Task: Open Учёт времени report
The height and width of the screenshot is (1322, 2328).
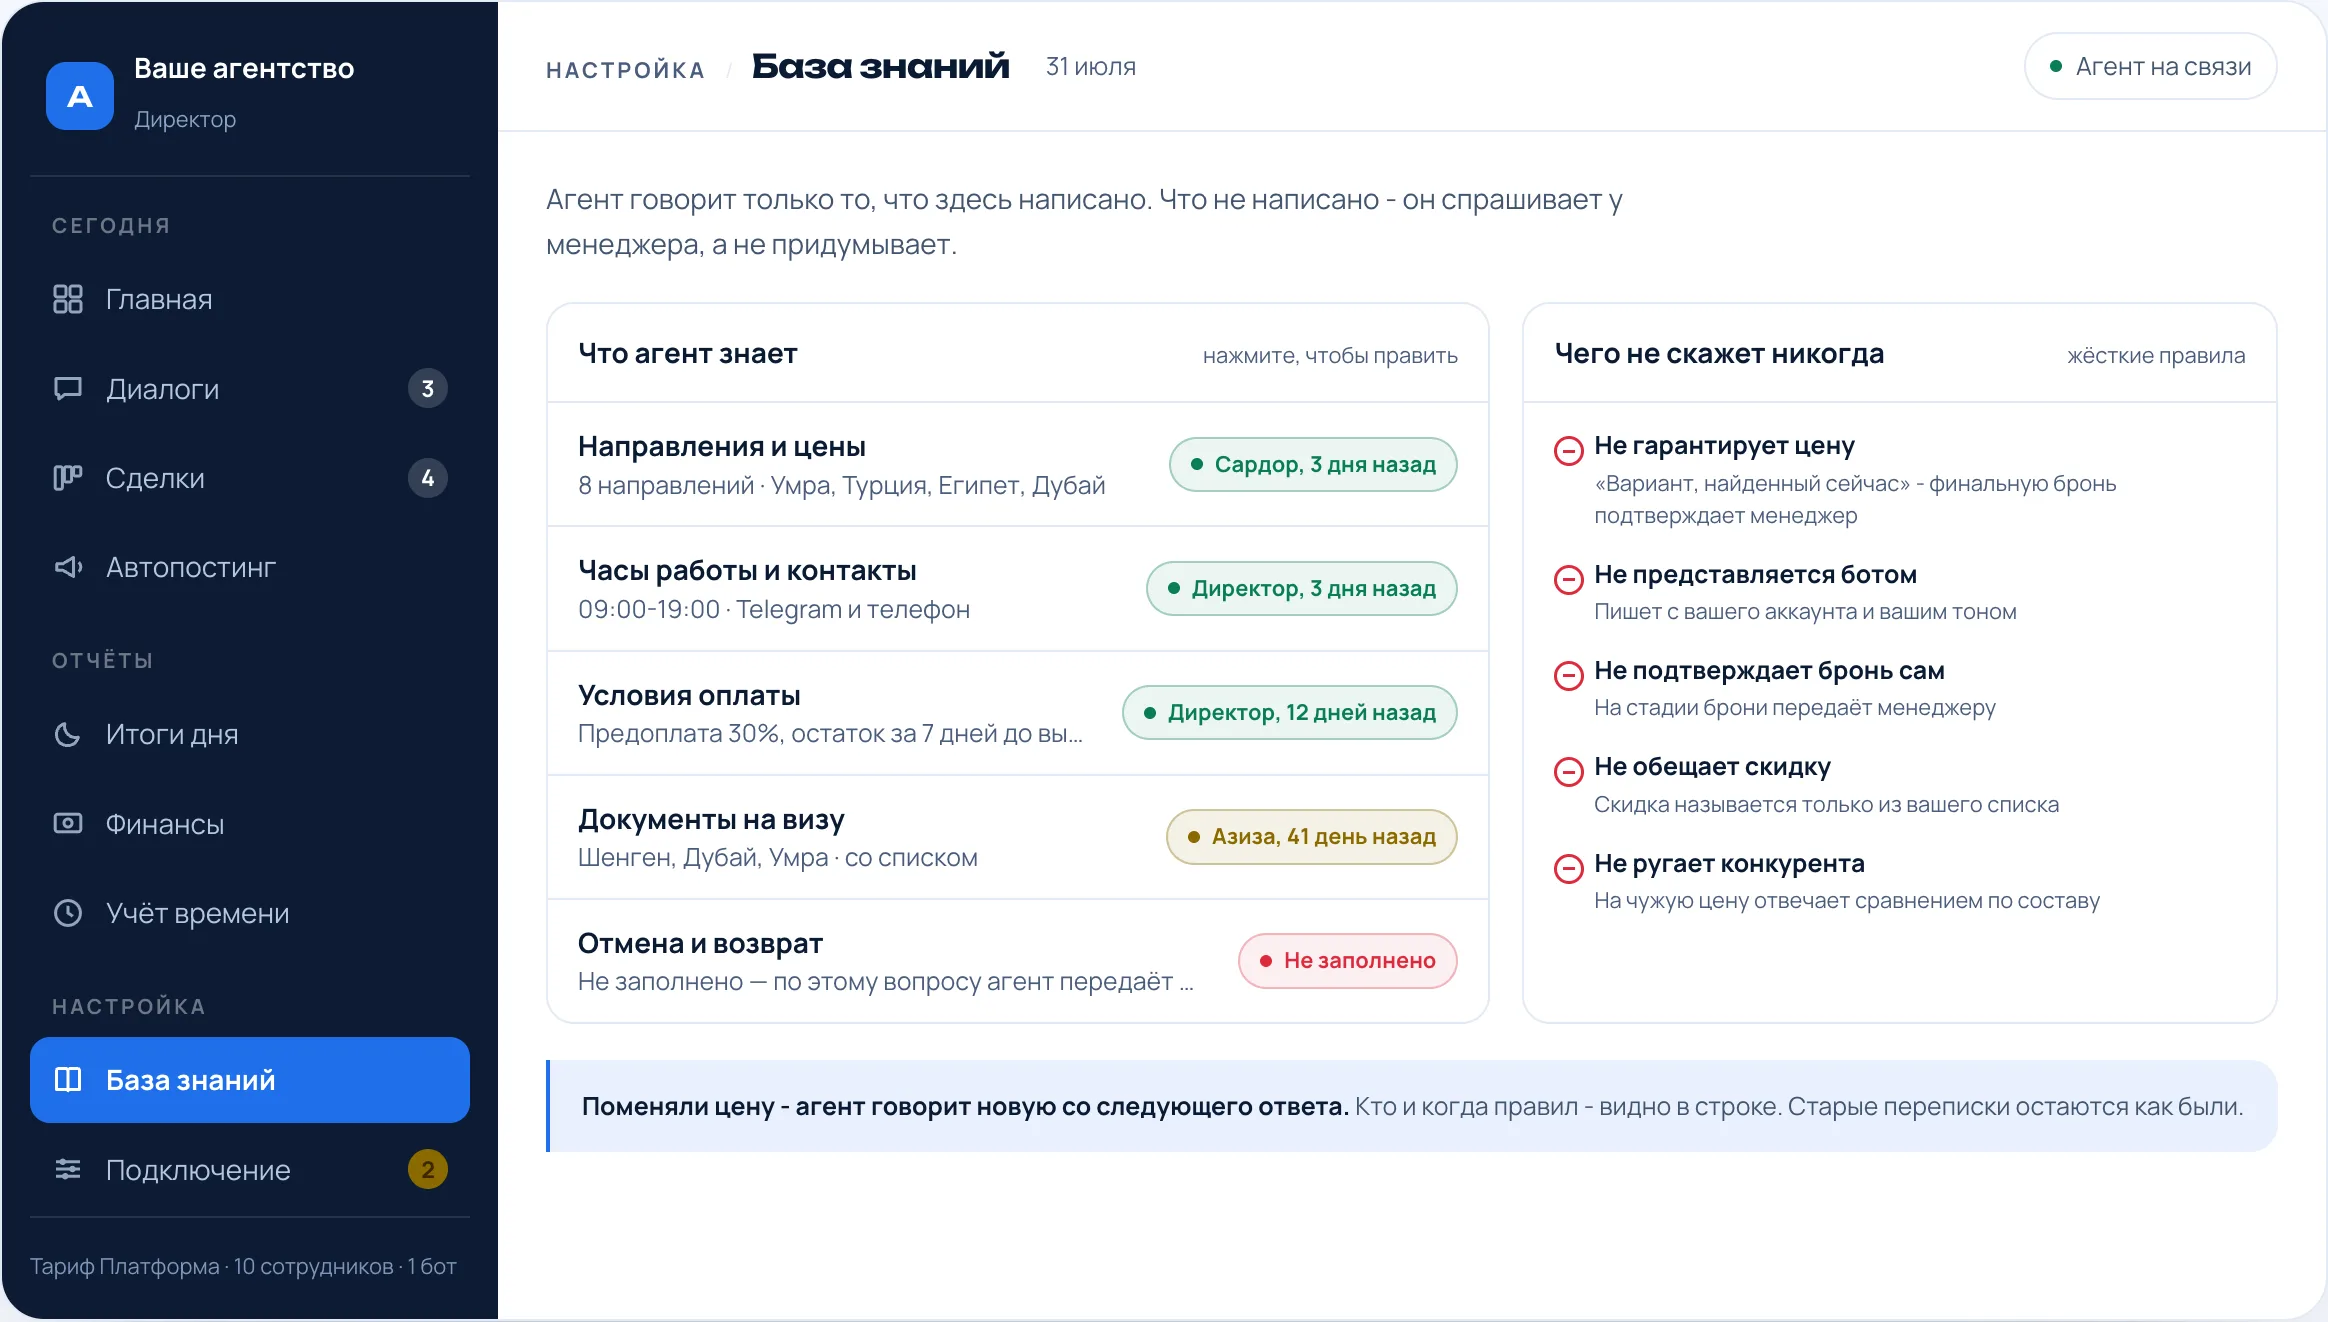Action: [x=250, y=913]
